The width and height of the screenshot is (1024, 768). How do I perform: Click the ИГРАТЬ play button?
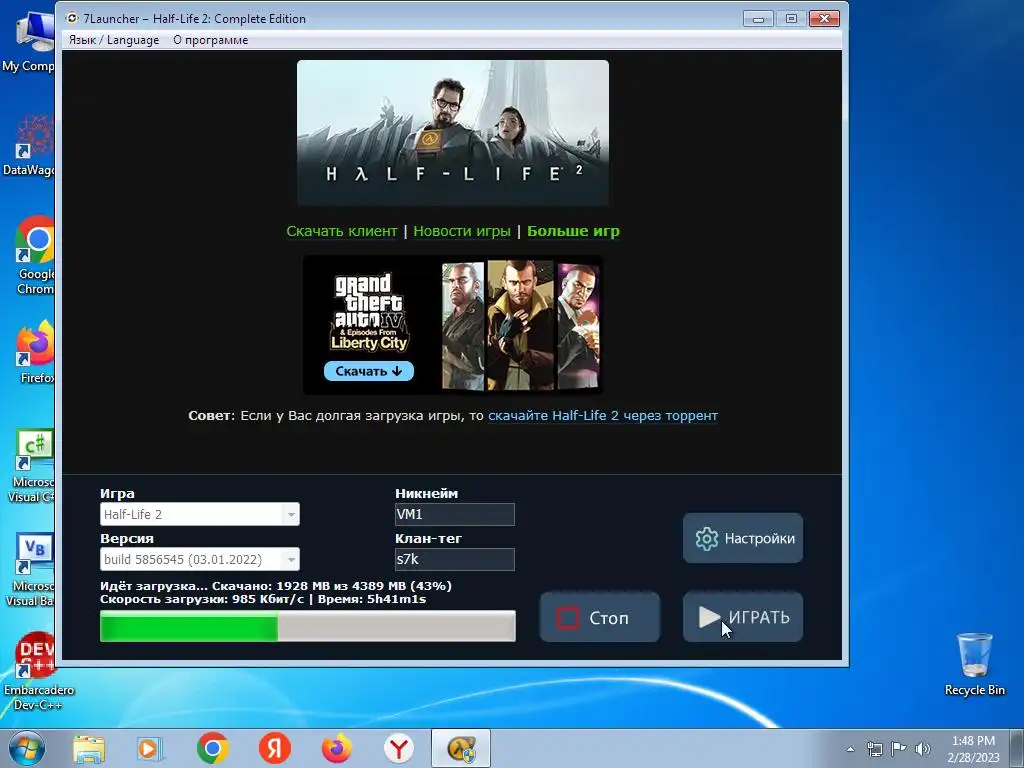pos(743,617)
